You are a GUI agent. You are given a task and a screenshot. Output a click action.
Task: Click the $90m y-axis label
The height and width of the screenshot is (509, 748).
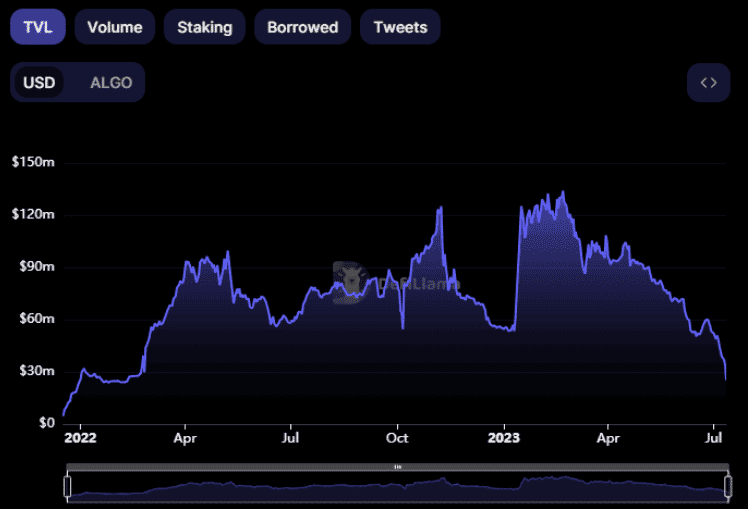(x=37, y=266)
